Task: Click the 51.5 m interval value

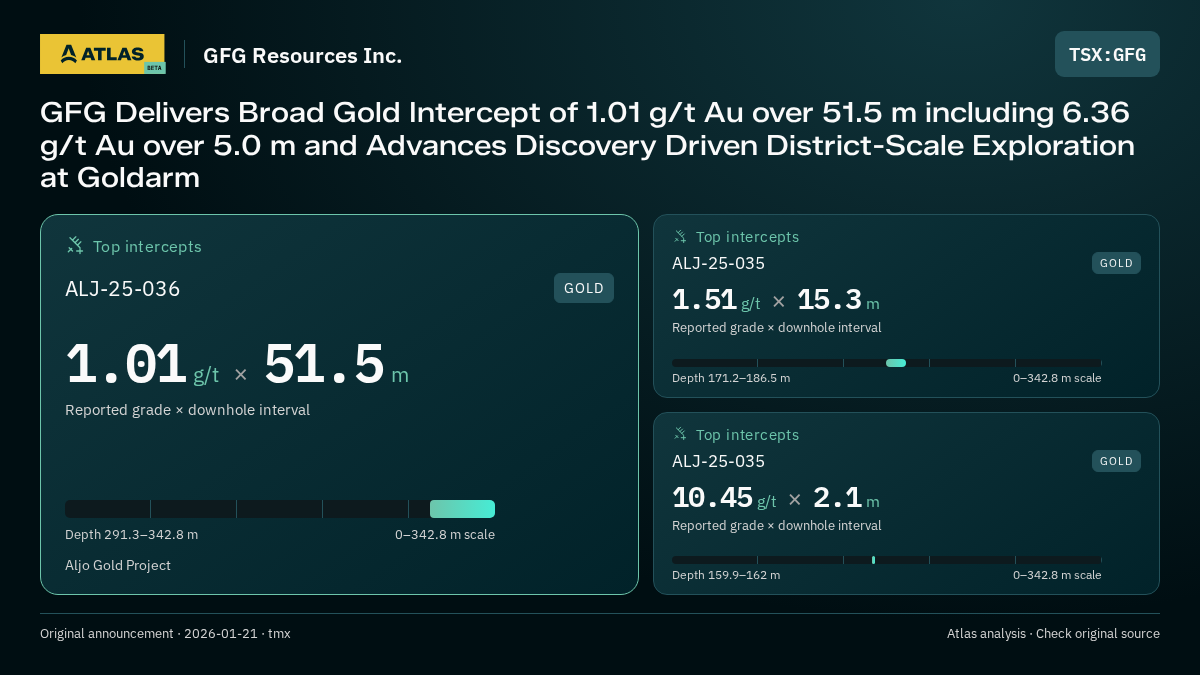Action: tap(337, 366)
